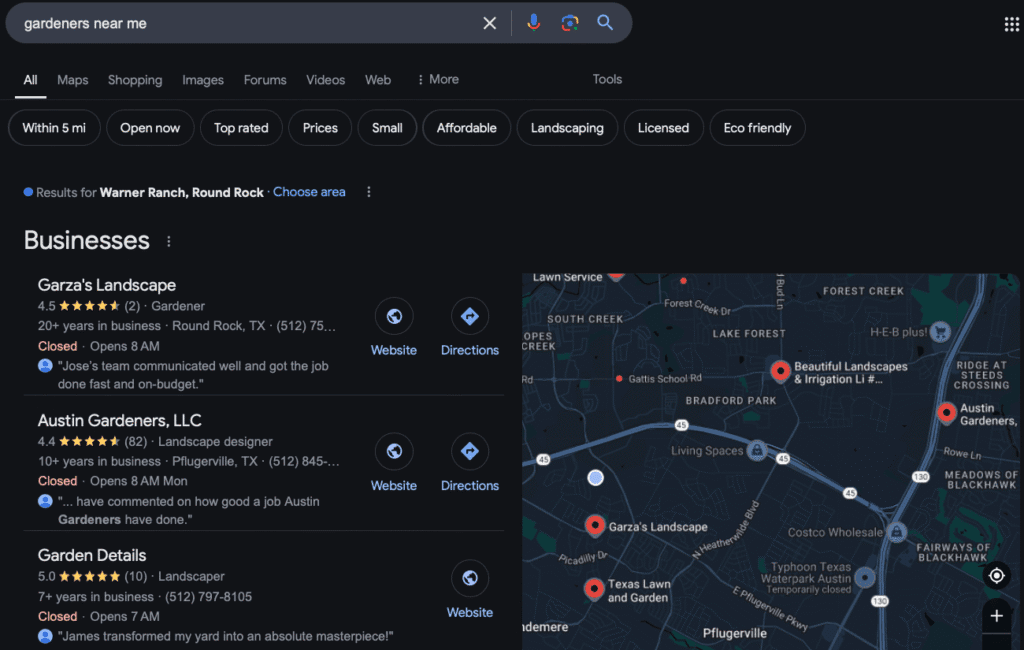Screen dimensions: 1024x650
Task: Get directions to Austin Gardeners, LLC
Action: pyautogui.click(x=469, y=452)
